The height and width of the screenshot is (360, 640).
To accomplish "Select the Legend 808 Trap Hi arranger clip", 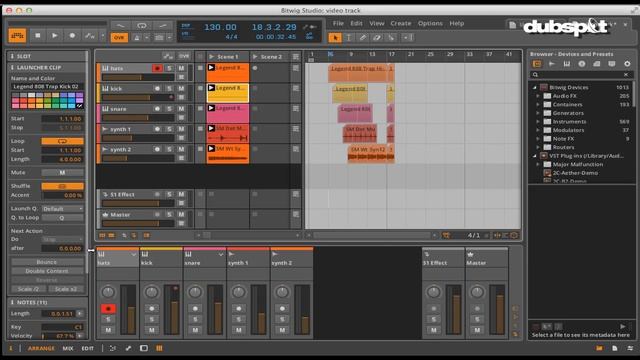I will coord(358,73).
